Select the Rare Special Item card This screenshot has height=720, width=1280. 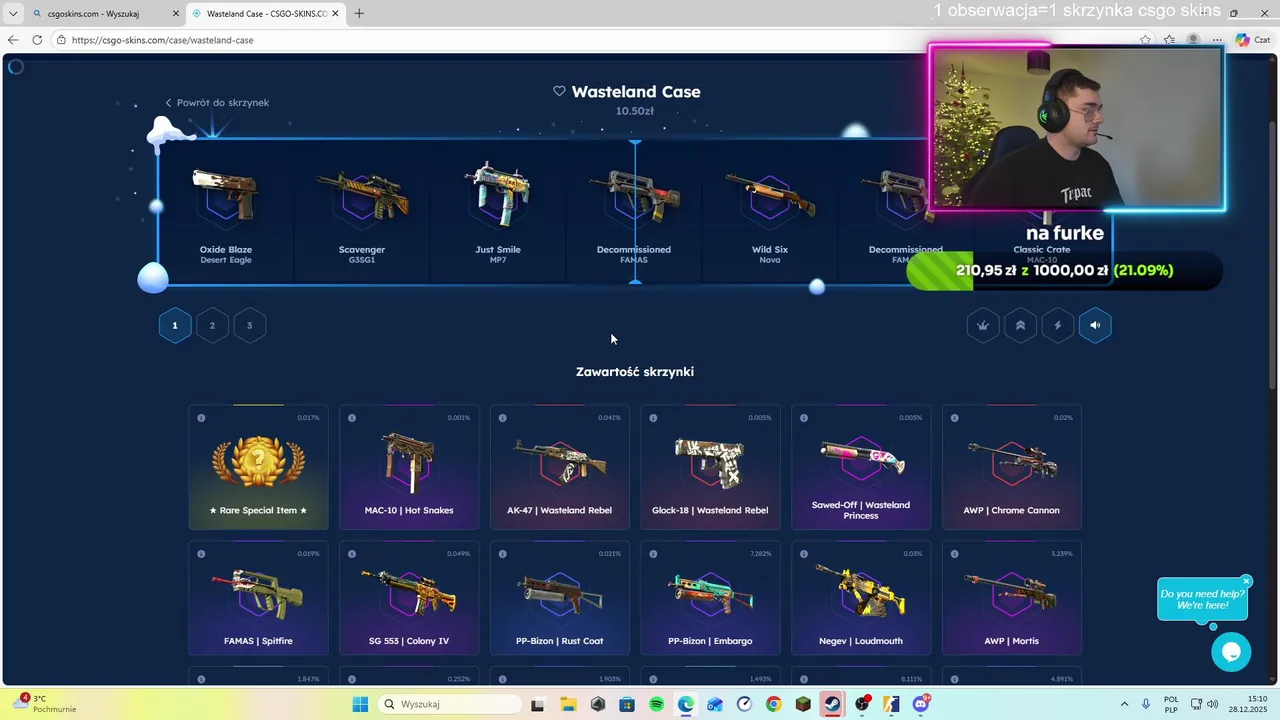click(x=258, y=467)
